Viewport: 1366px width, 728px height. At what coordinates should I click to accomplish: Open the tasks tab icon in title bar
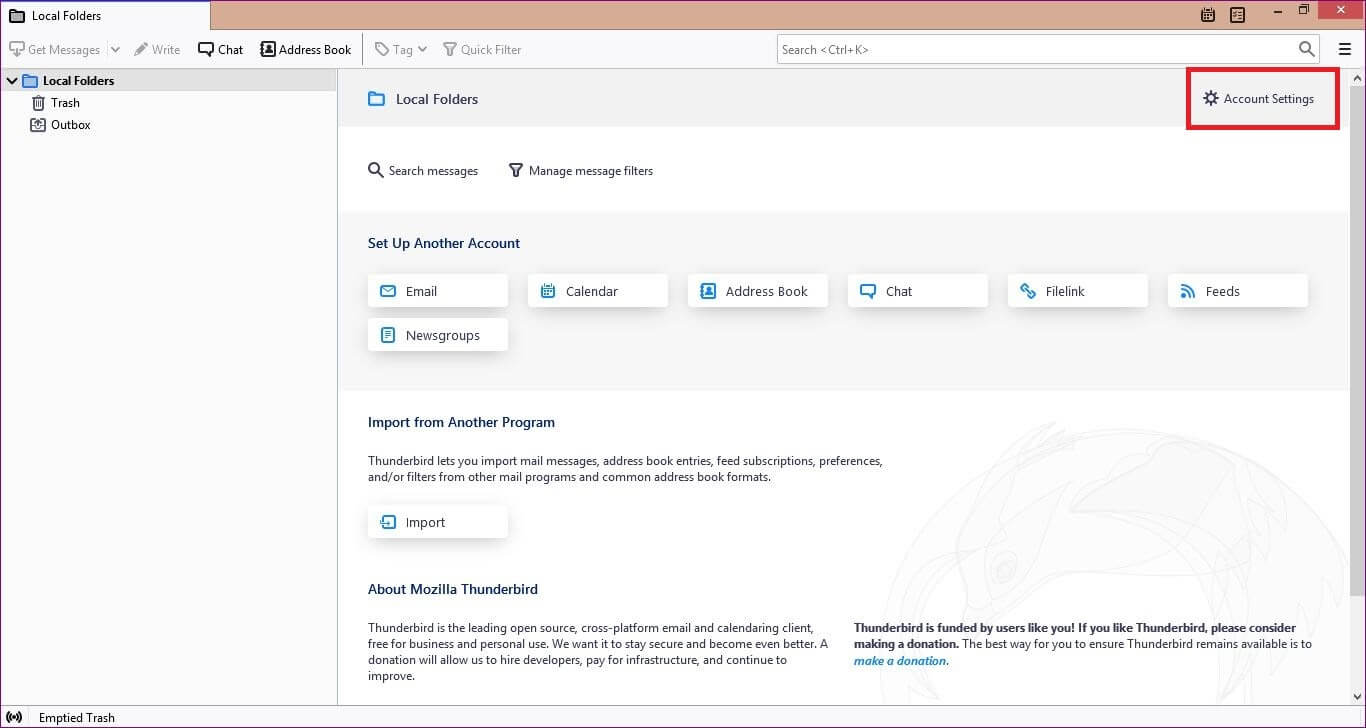point(1238,15)
